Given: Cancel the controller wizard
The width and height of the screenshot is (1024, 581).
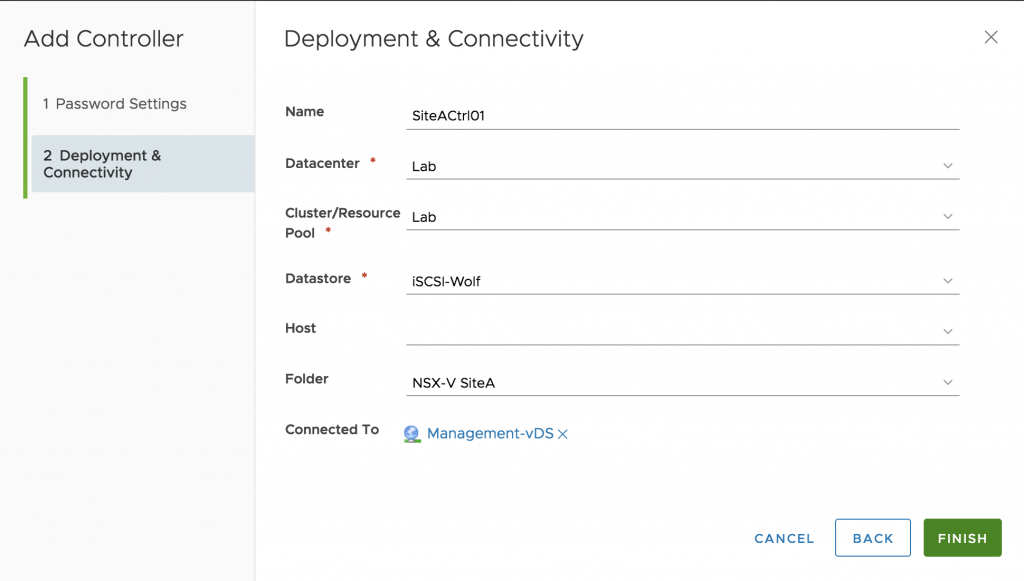Looking at the screenshot, I should coord(784,539).
